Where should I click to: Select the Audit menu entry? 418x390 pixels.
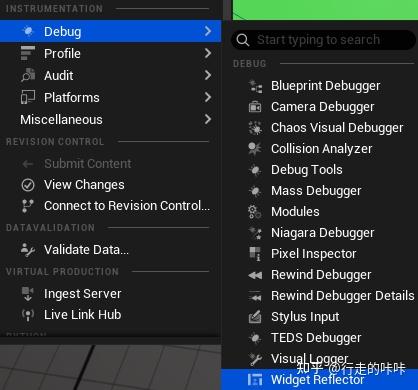(x=110, y=75)
